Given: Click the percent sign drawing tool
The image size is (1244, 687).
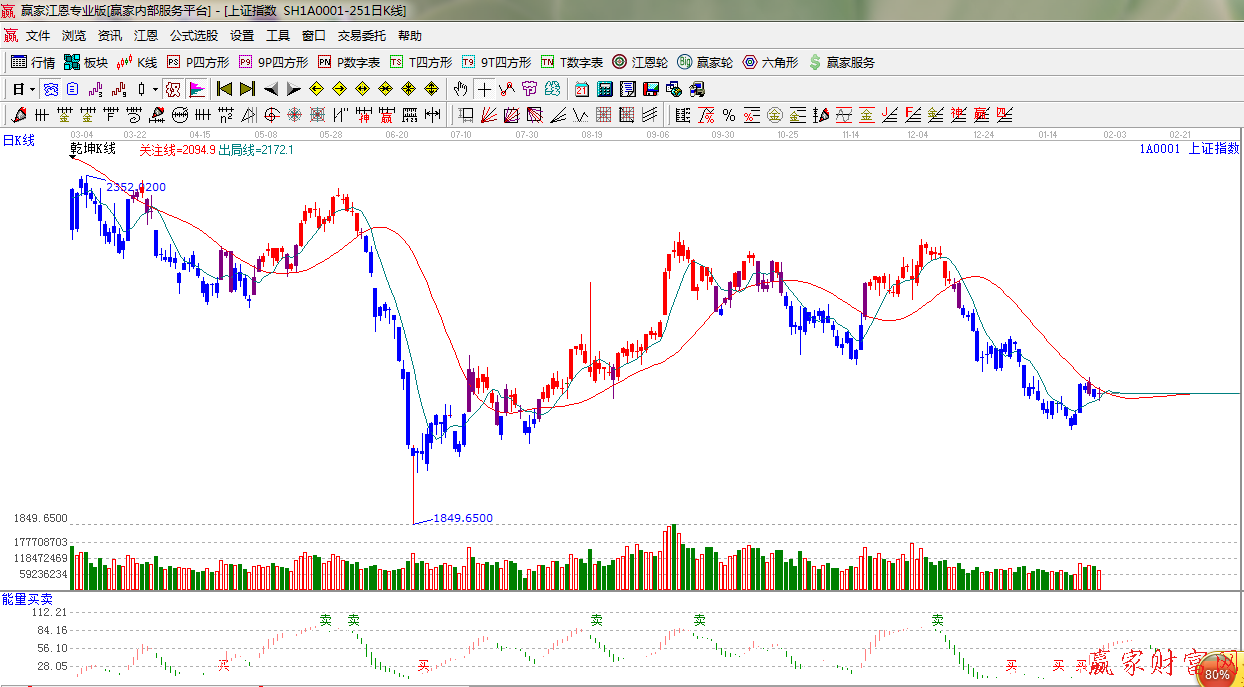Looking at the screenshot, I should tap(729, 115).
